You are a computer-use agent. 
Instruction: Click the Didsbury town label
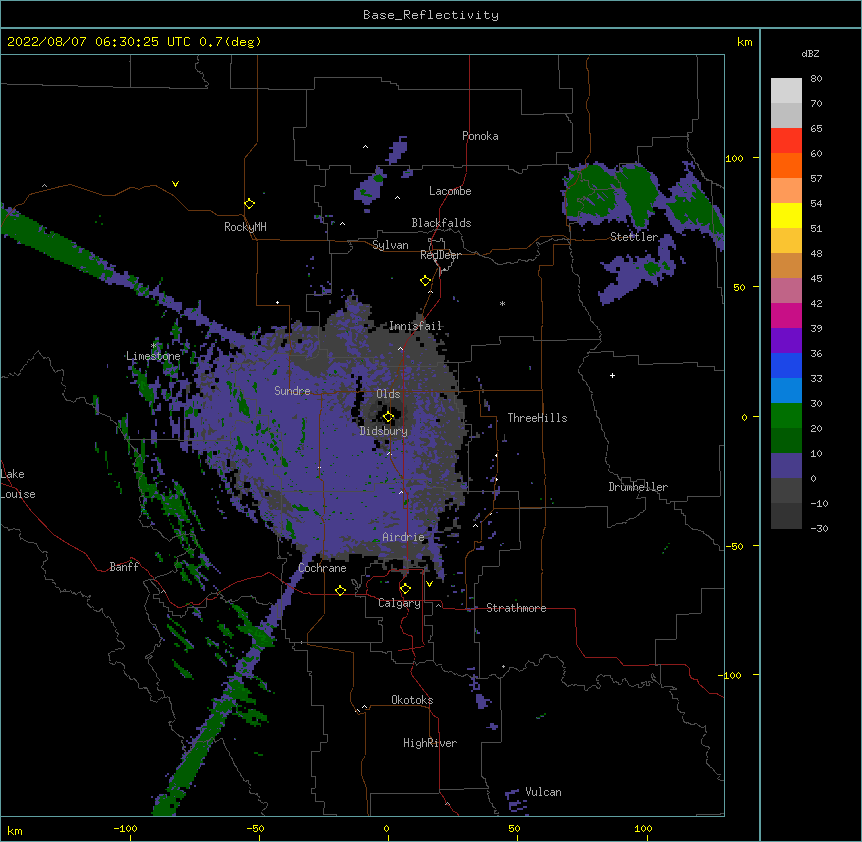(x=384, y=431)
